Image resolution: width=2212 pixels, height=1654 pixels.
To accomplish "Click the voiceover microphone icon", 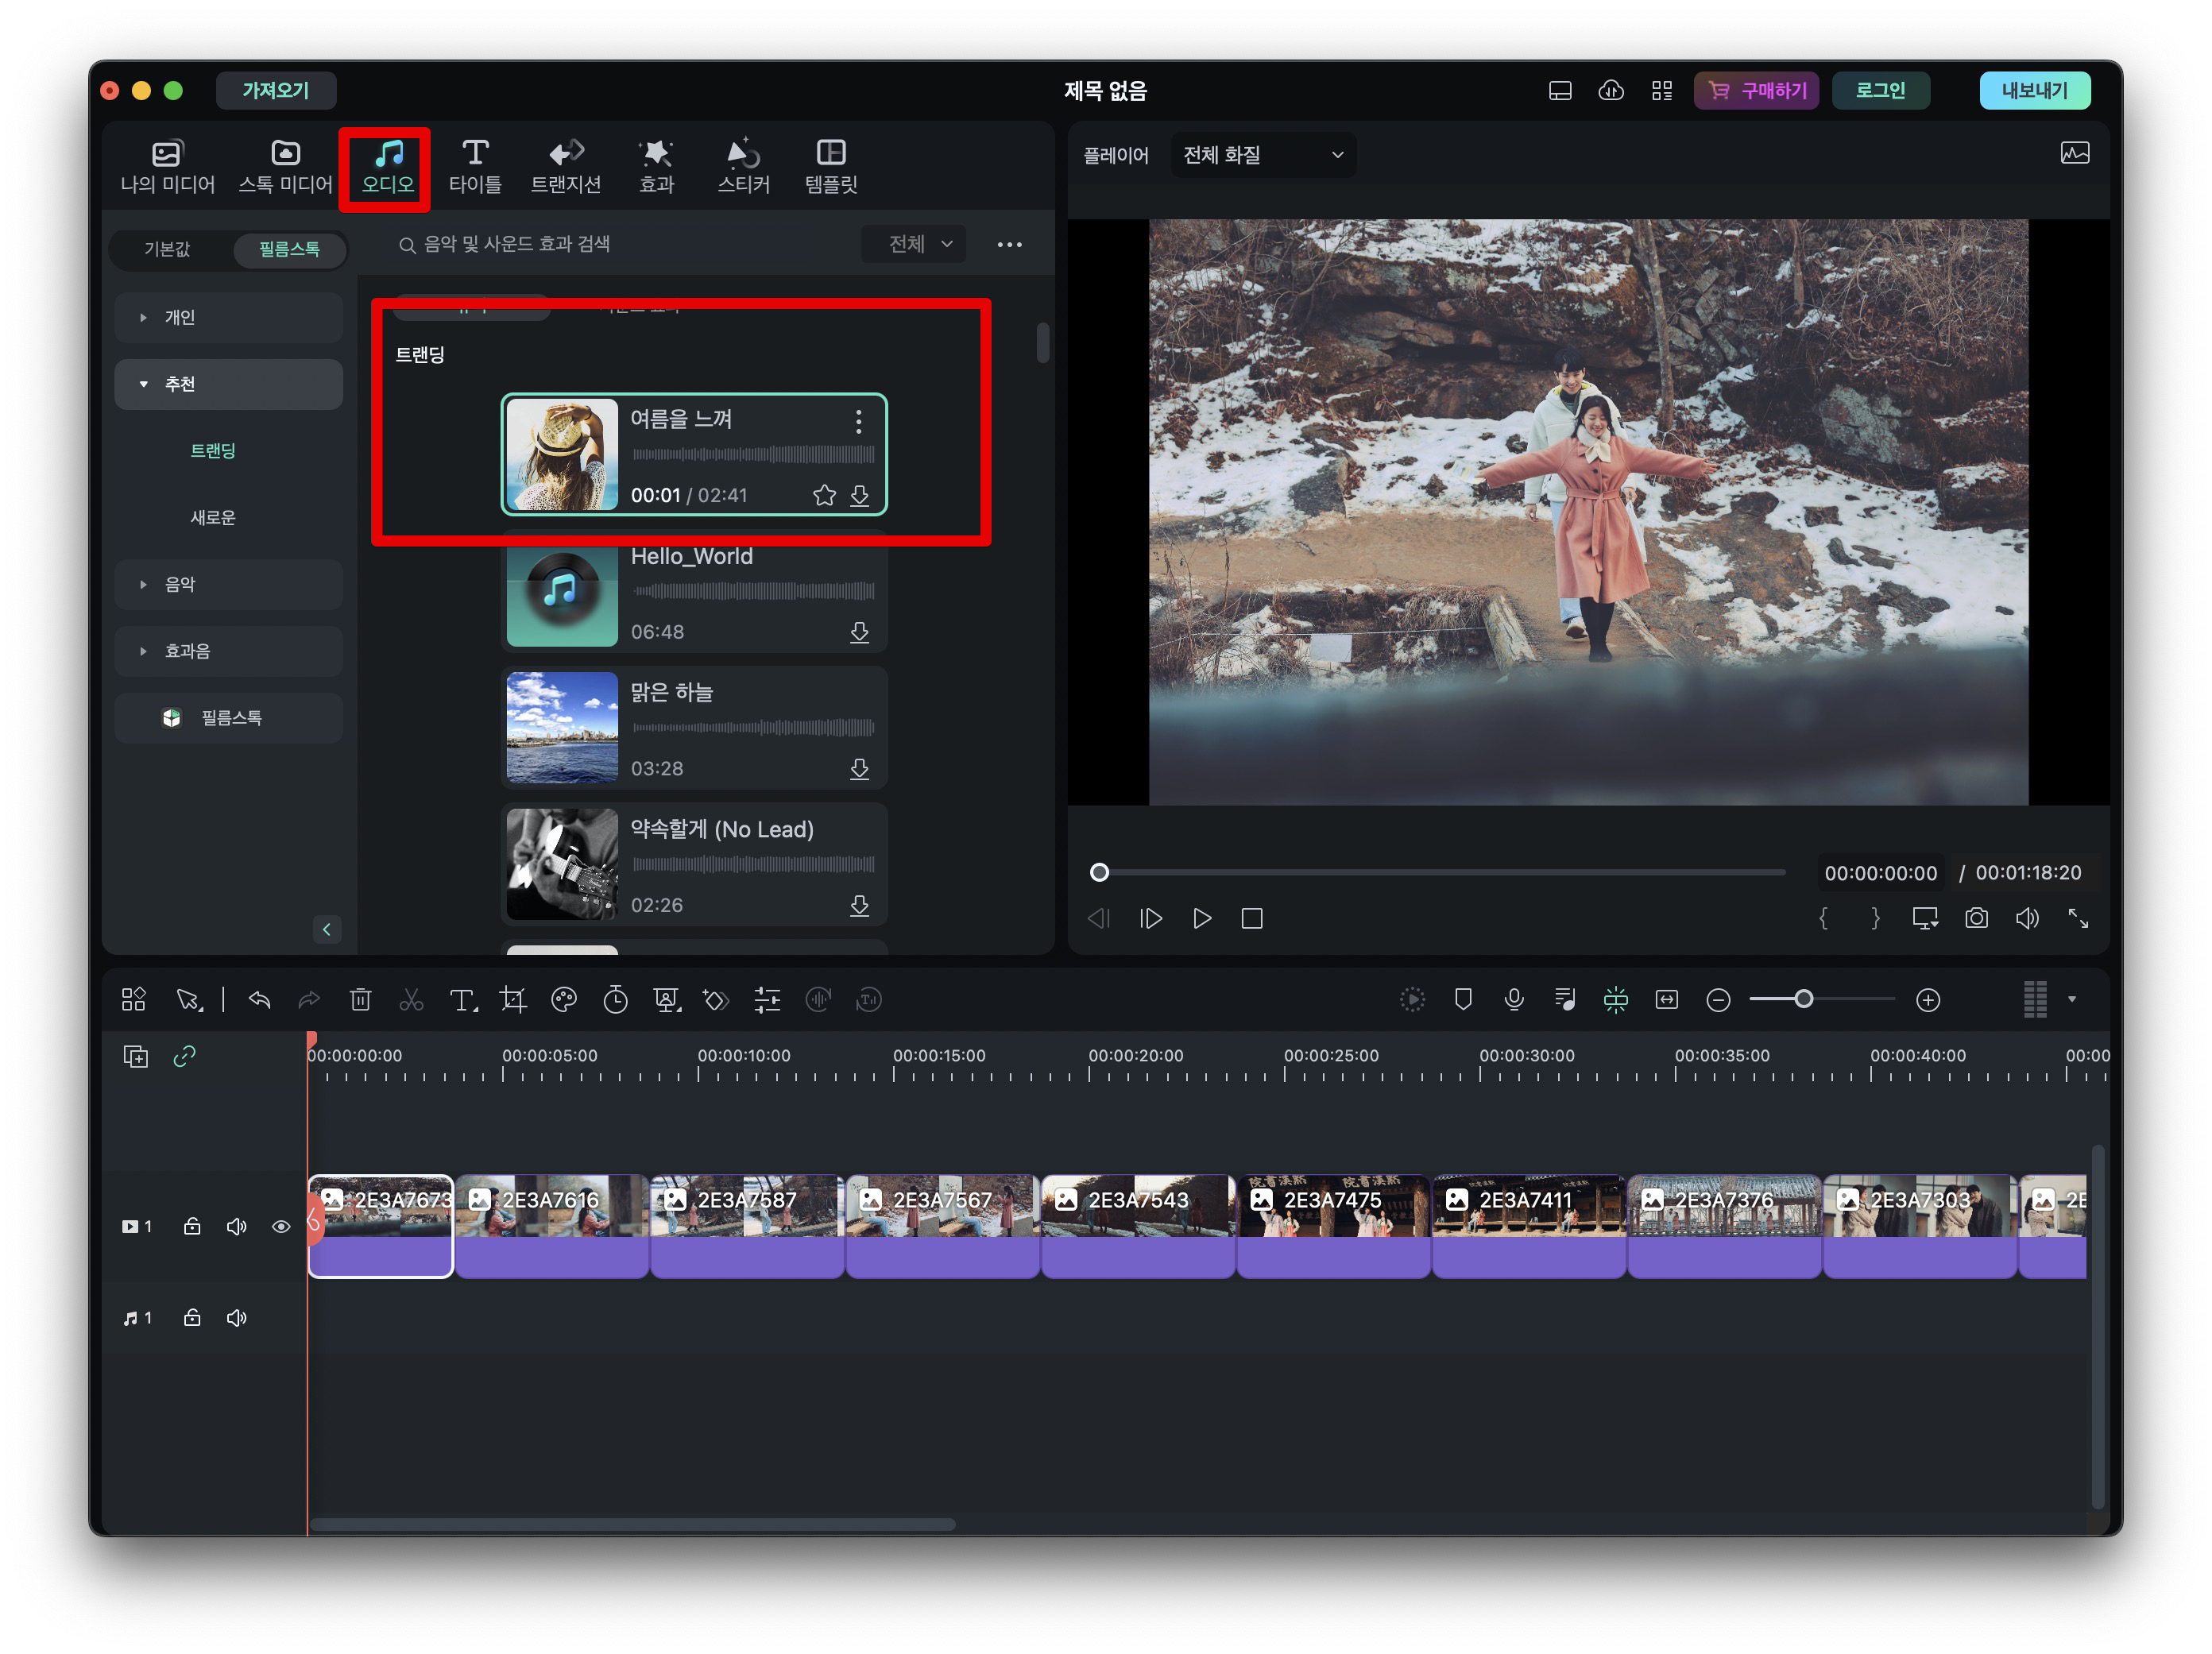I will point(1513,999).
